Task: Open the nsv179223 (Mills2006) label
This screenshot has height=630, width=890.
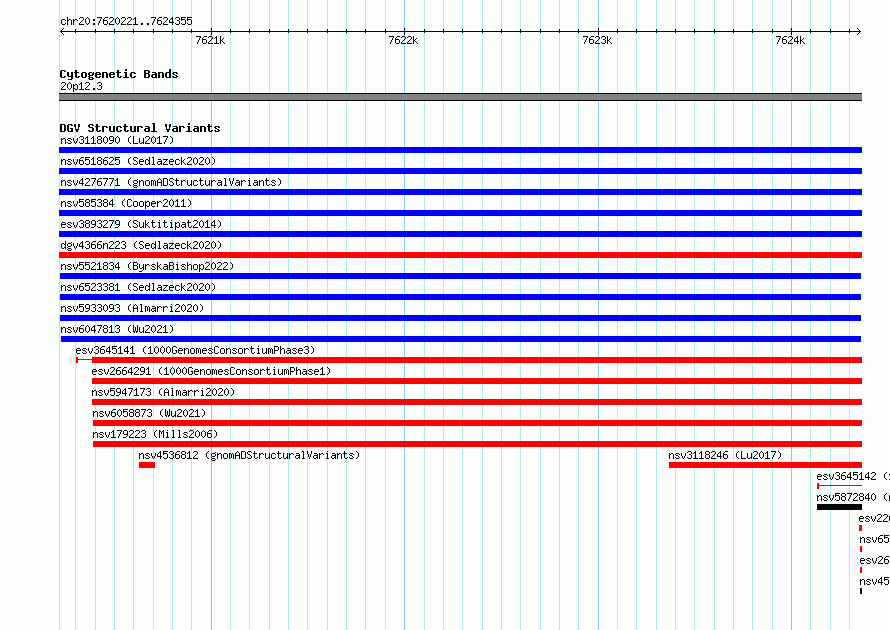Action: point(155,434)
